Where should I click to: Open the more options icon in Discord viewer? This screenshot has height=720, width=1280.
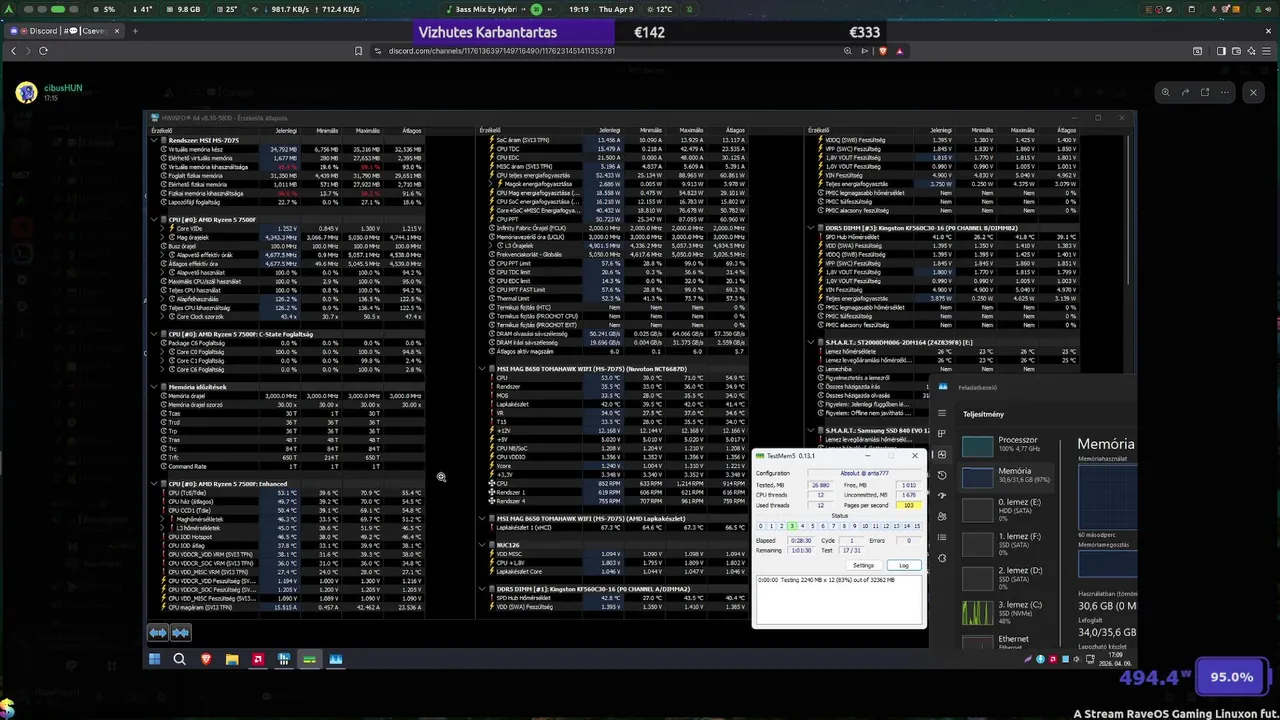click(1225, 92)
